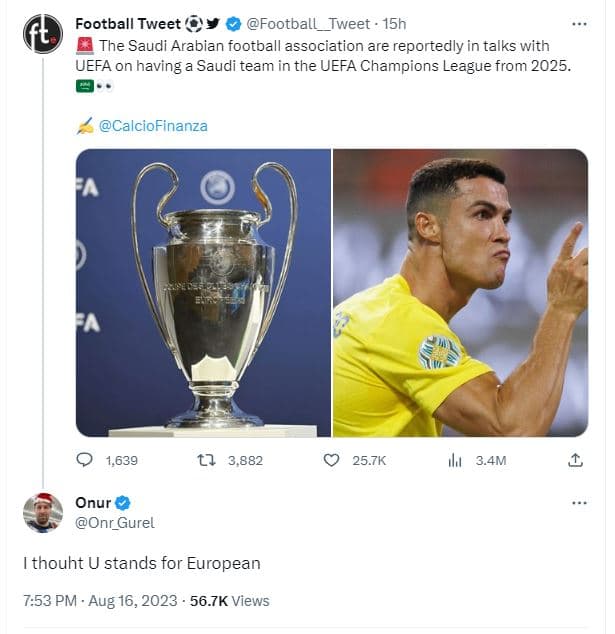Click the 56.7K Views count

pyautogui.click(x=229, y=601)
